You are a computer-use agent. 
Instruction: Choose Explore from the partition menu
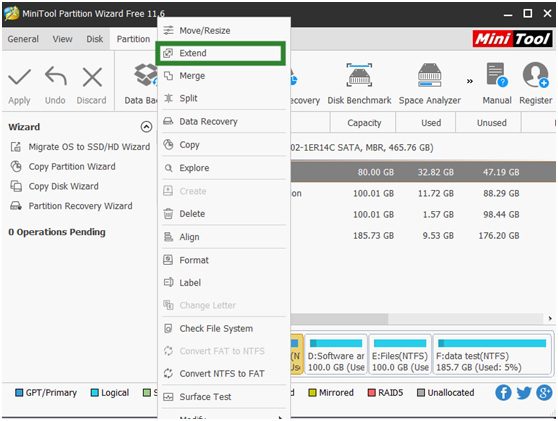coord(223,168)
